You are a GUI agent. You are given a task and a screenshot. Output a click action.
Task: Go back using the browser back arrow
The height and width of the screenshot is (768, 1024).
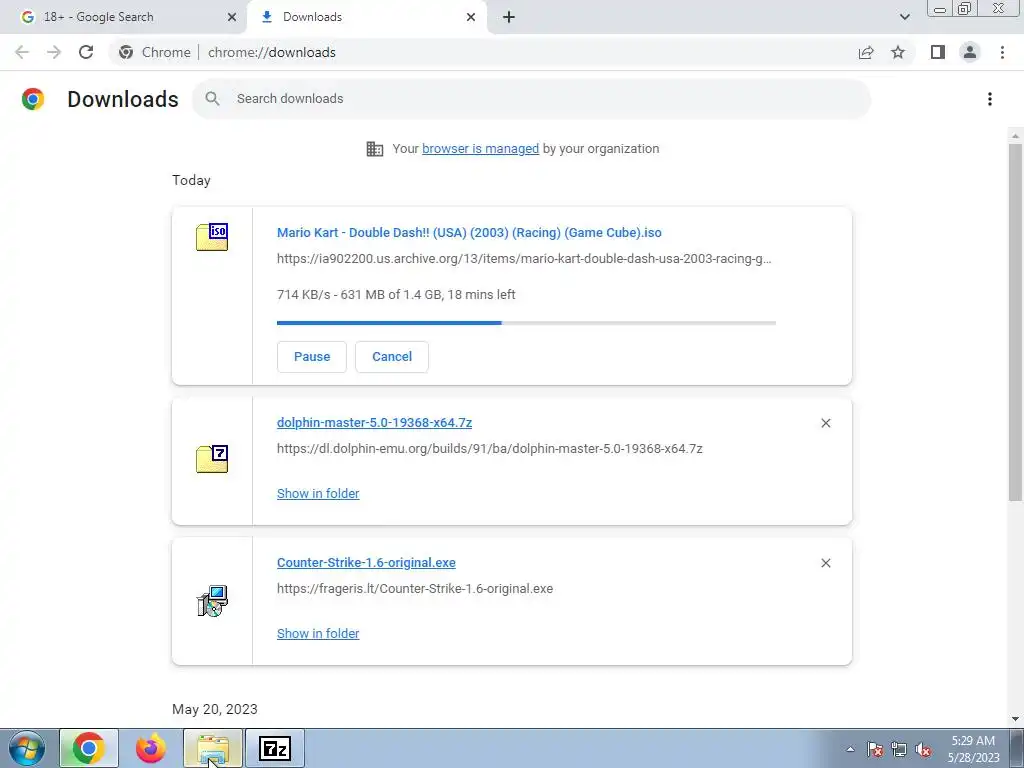click(22, 52)
